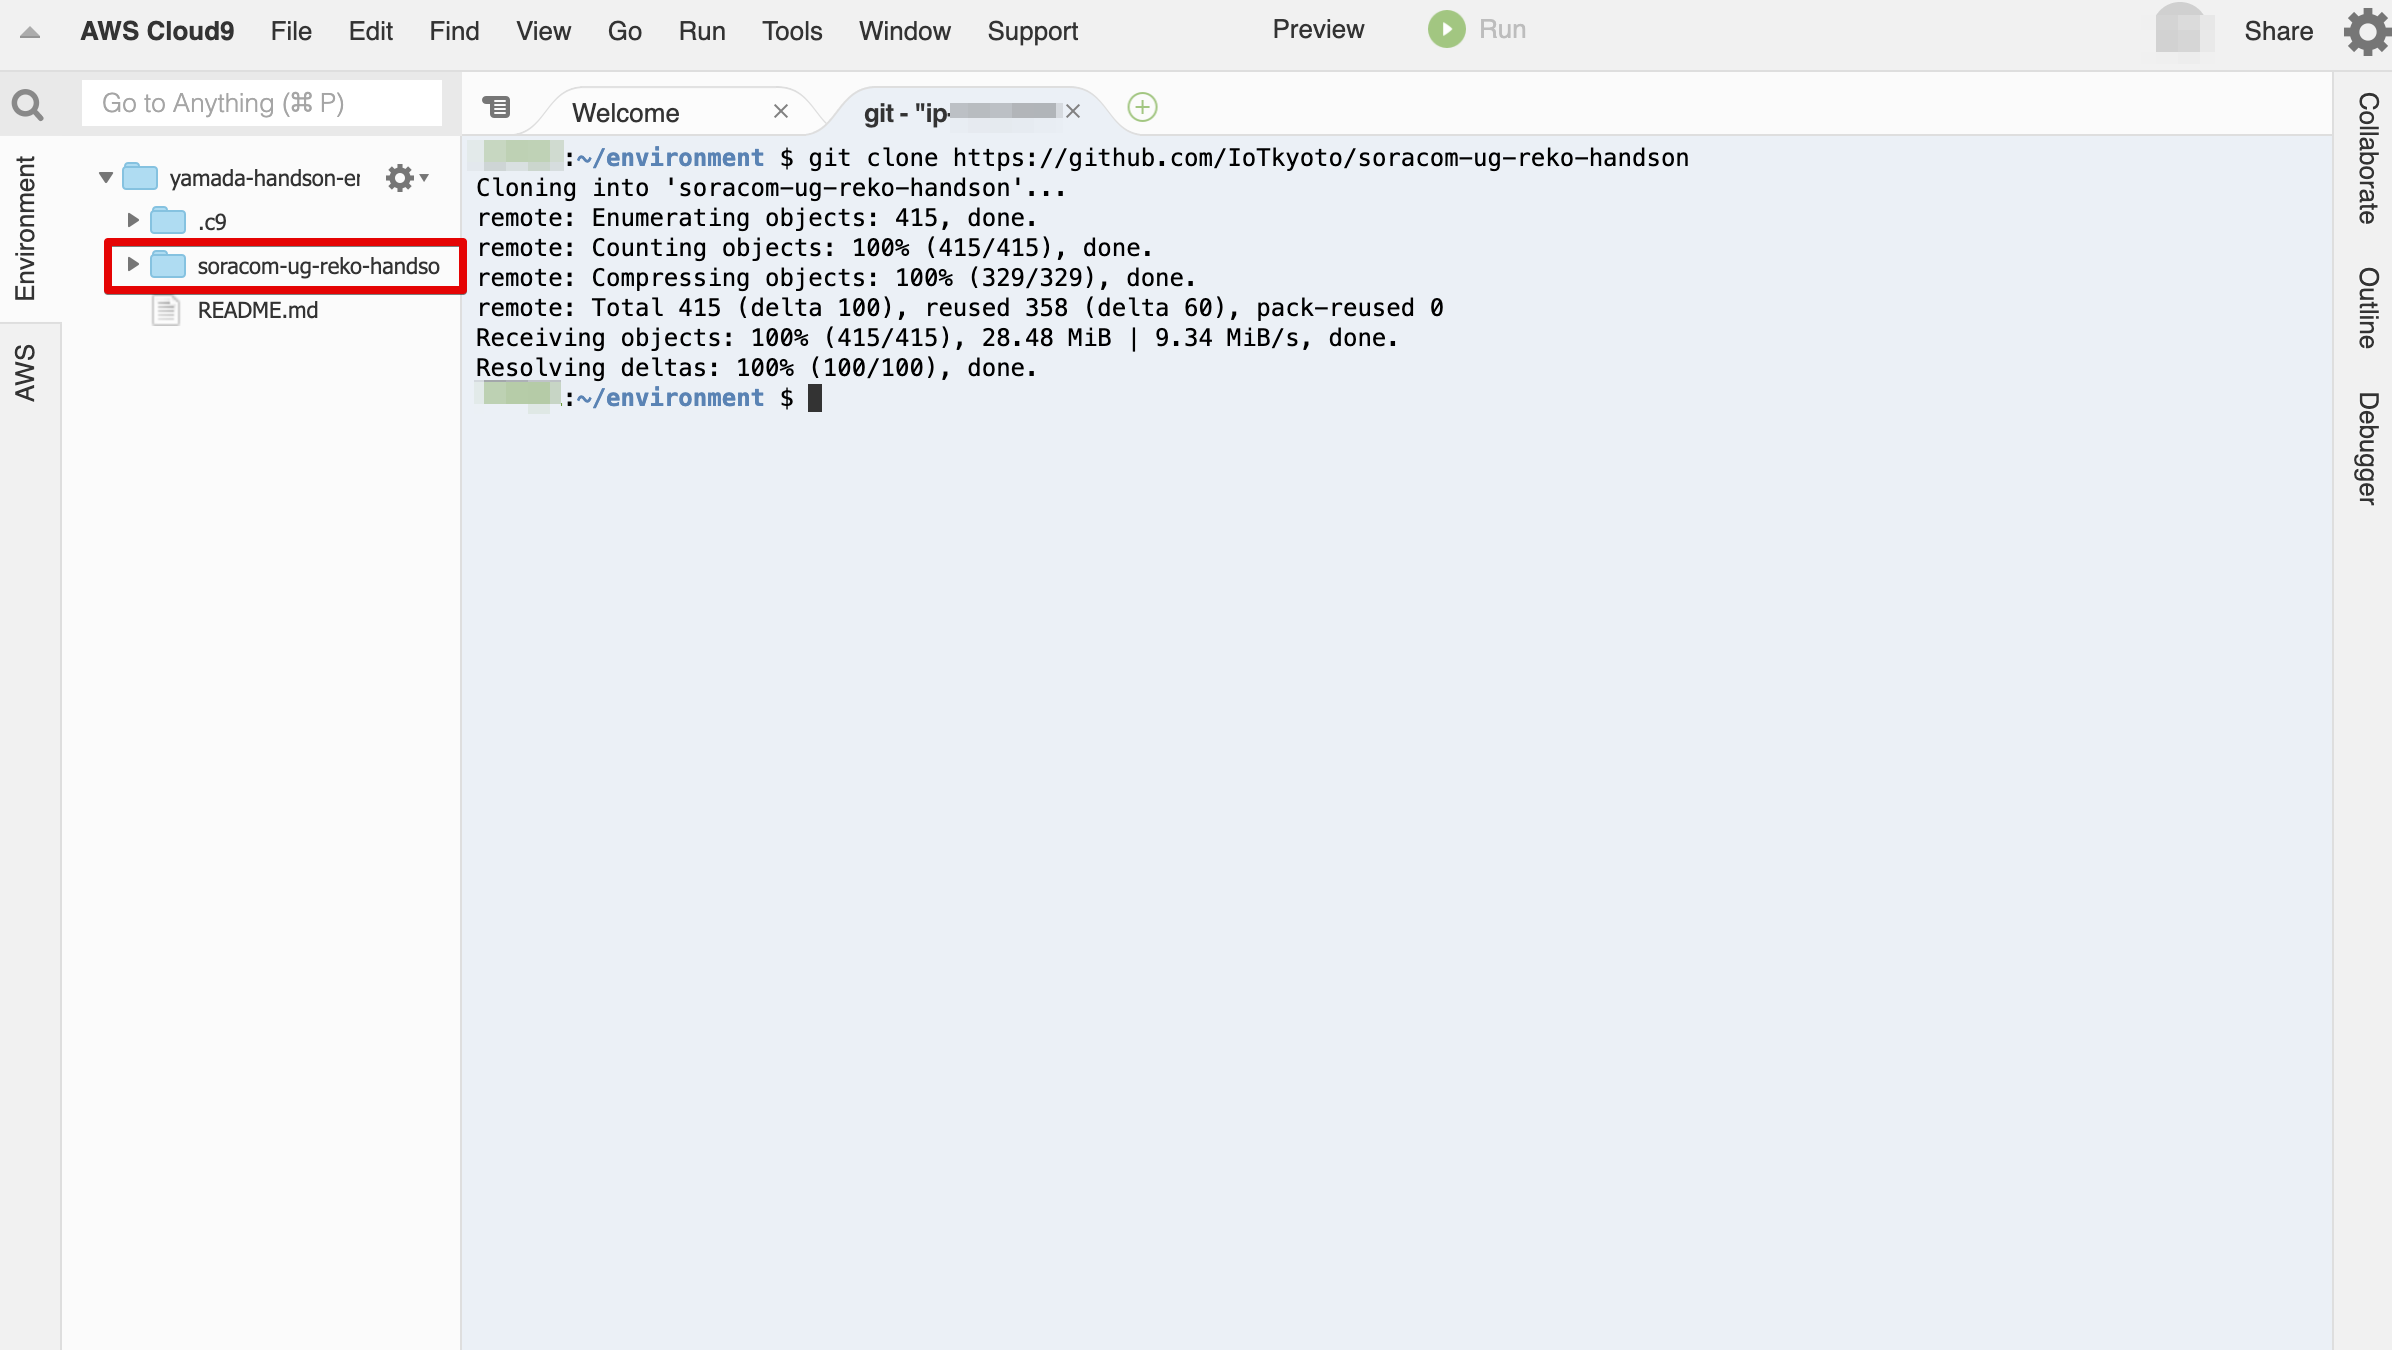
Task: Click the green Run play icon
Action: (1446, 29)
